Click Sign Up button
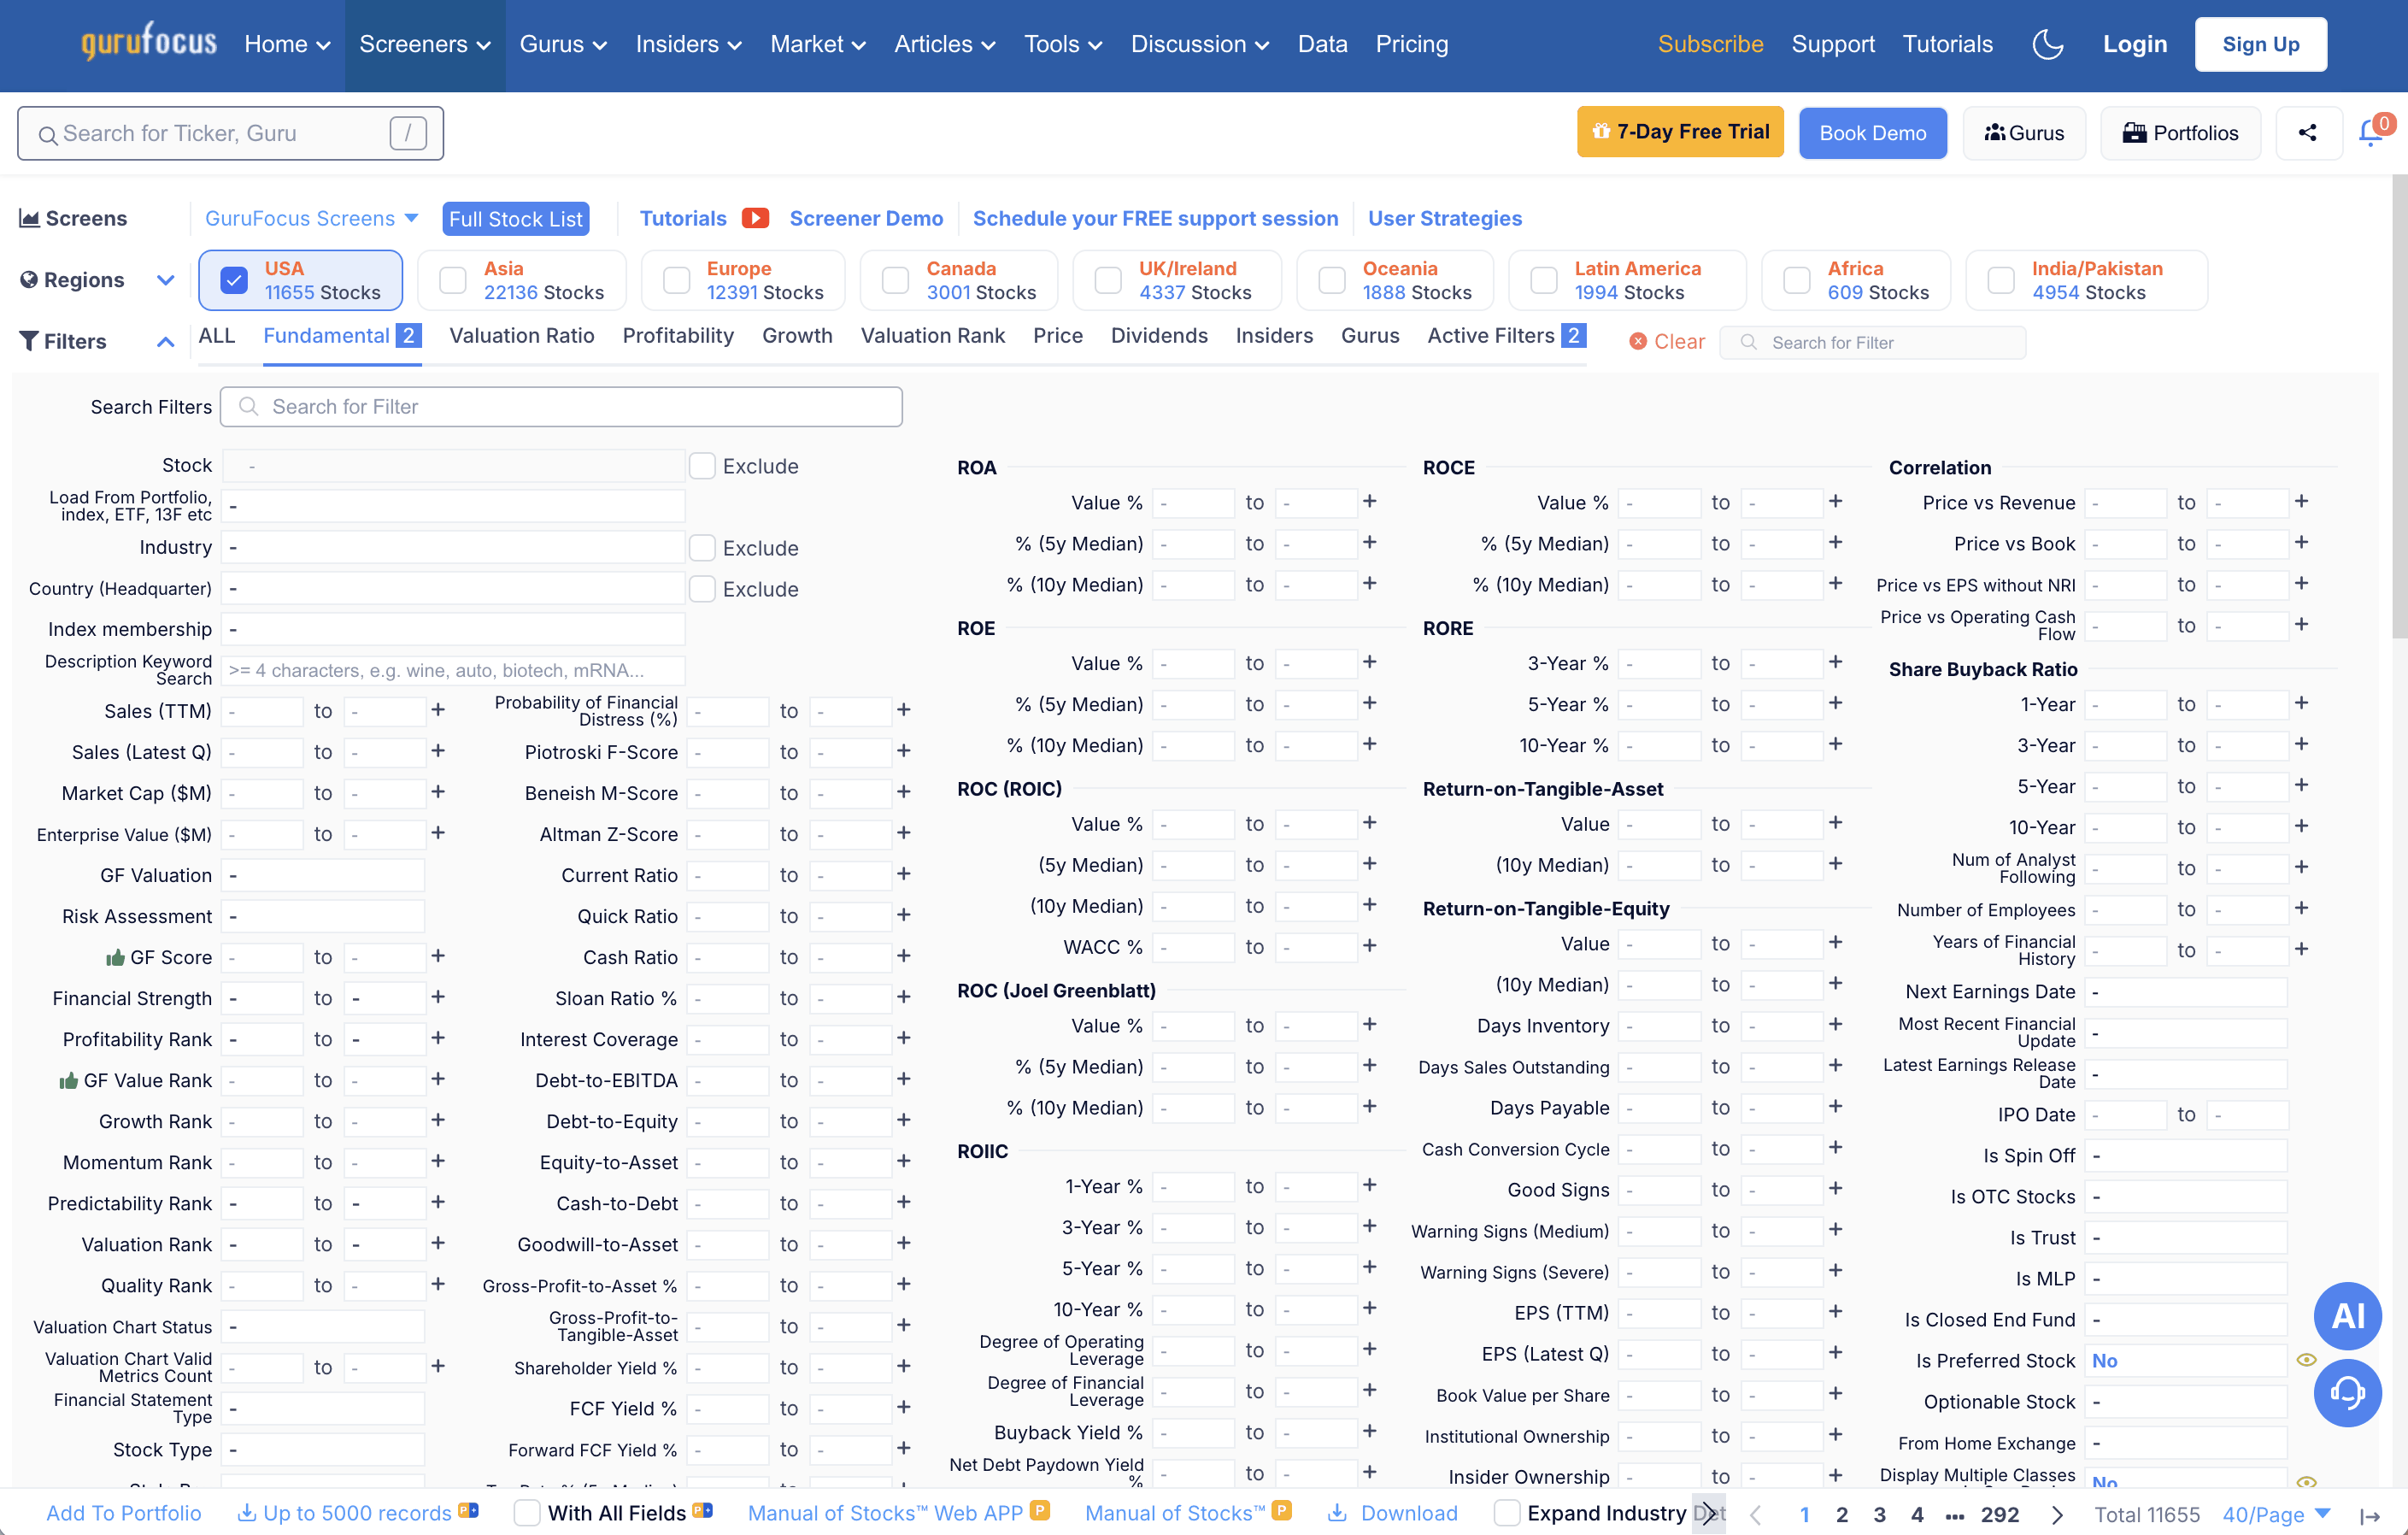The height and width of the screenshot is (1535, 2408). (2260, 44)
